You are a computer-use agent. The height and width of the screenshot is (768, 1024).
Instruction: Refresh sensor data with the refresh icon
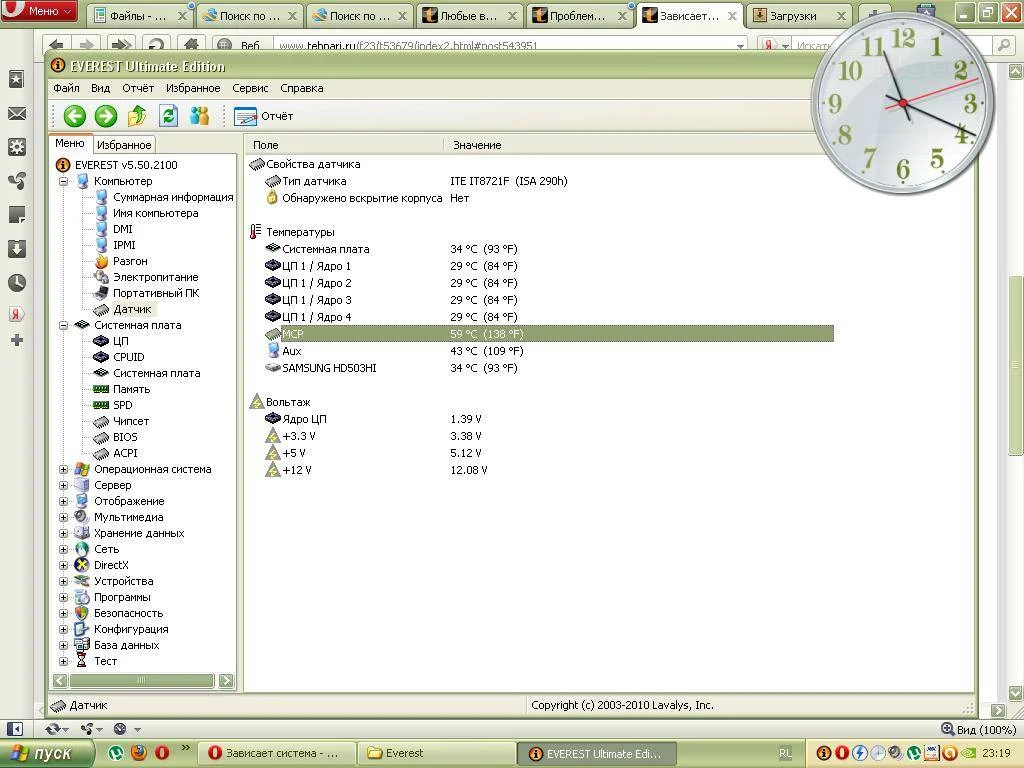(x=168, y=116)
